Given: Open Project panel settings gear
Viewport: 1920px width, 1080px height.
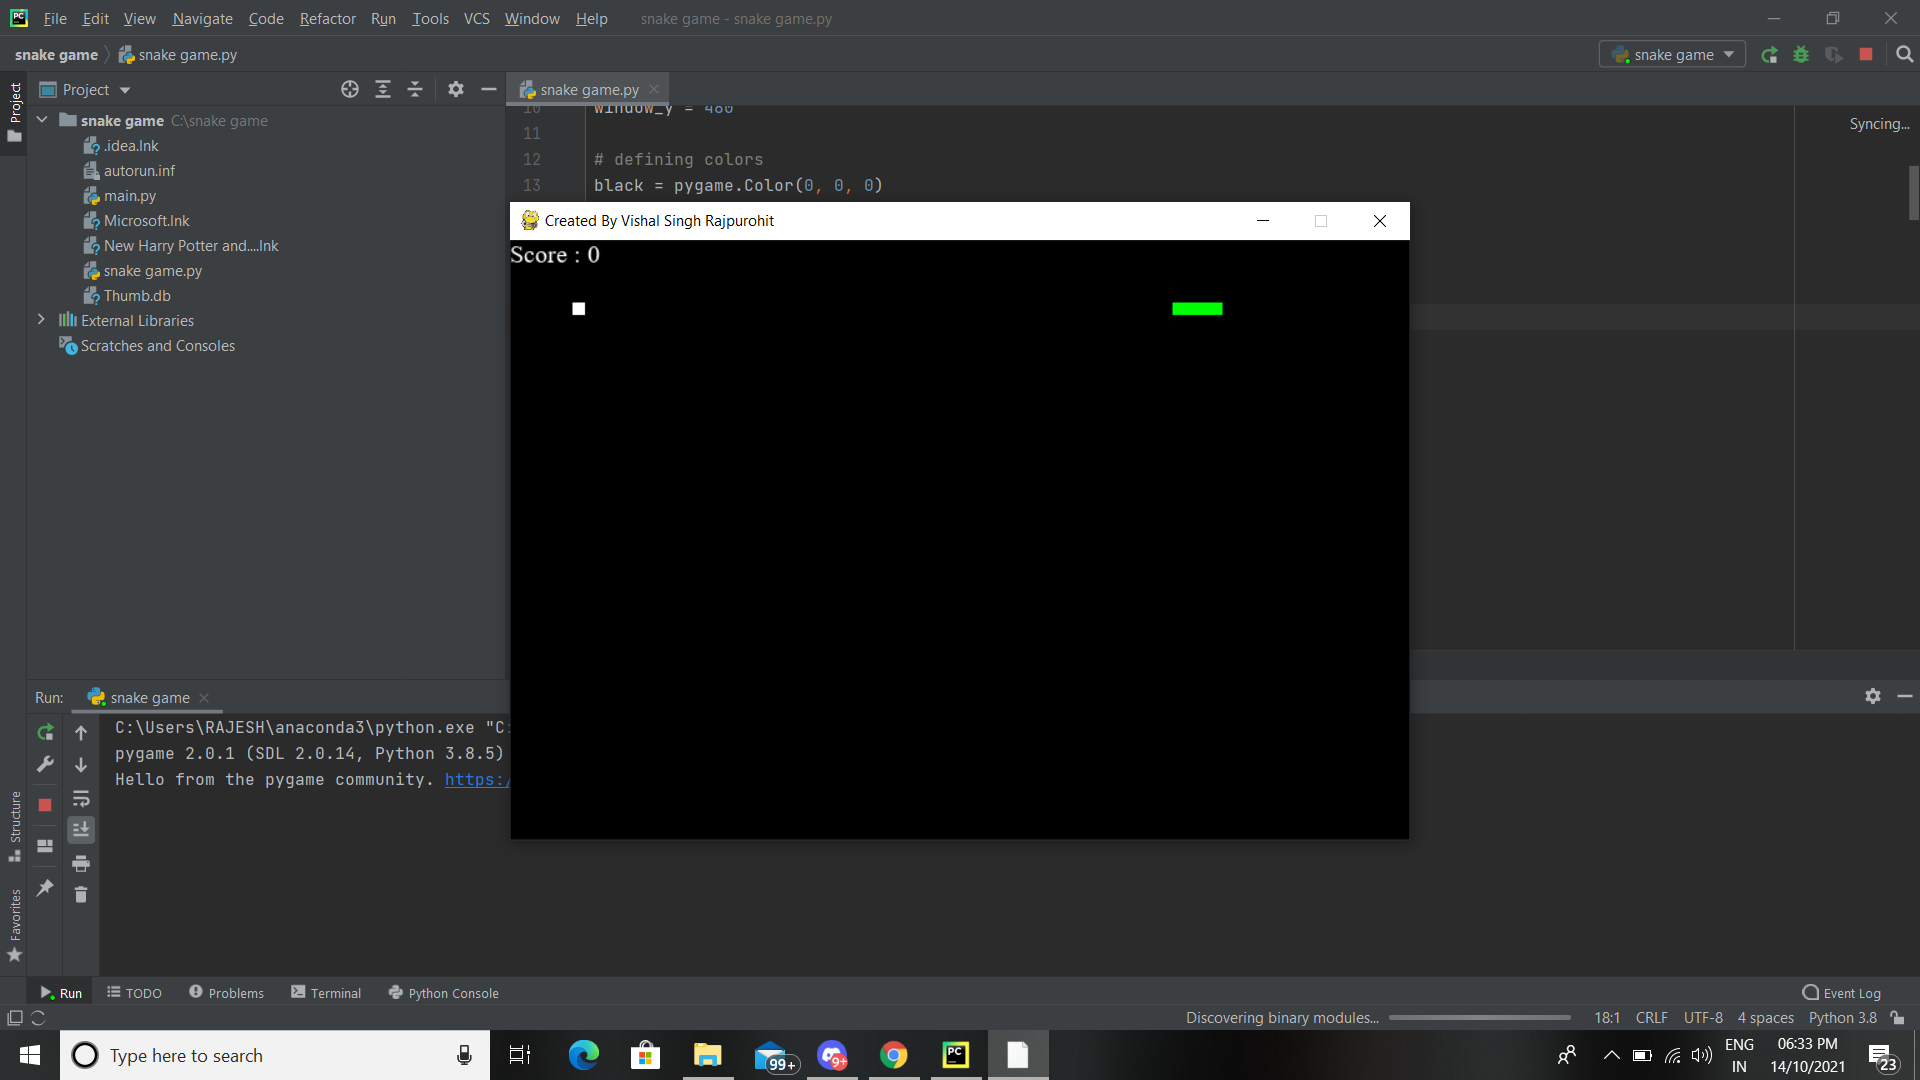Looking at the screenshot, I should click(x=456, y=90).
